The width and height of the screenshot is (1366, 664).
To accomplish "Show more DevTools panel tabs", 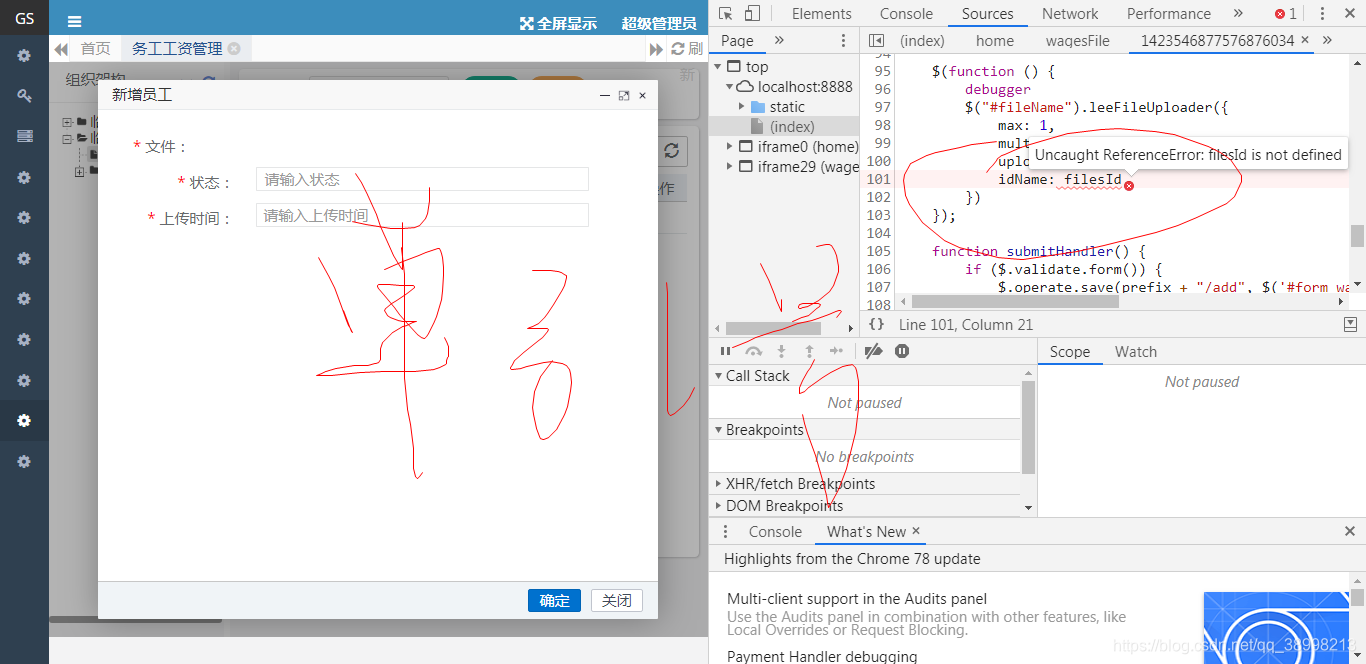I will coord(1238,13).
